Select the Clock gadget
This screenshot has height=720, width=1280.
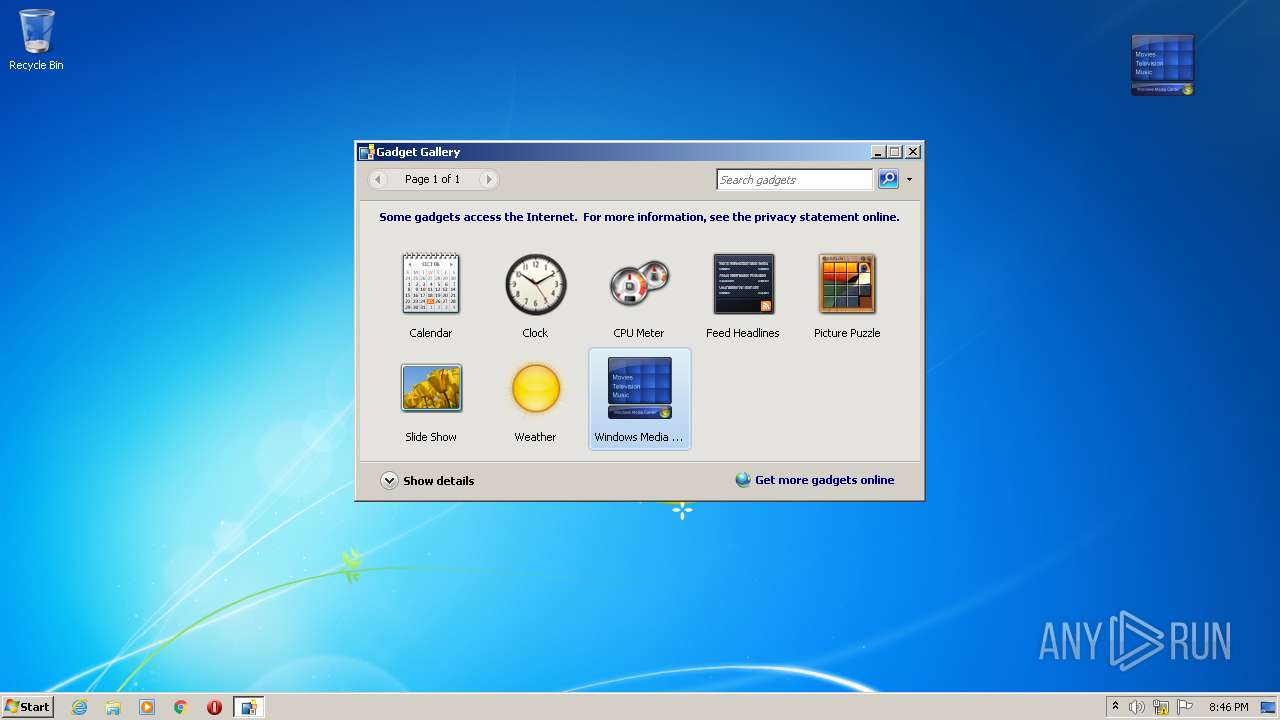pyautogui.click(x=535, y=295)
